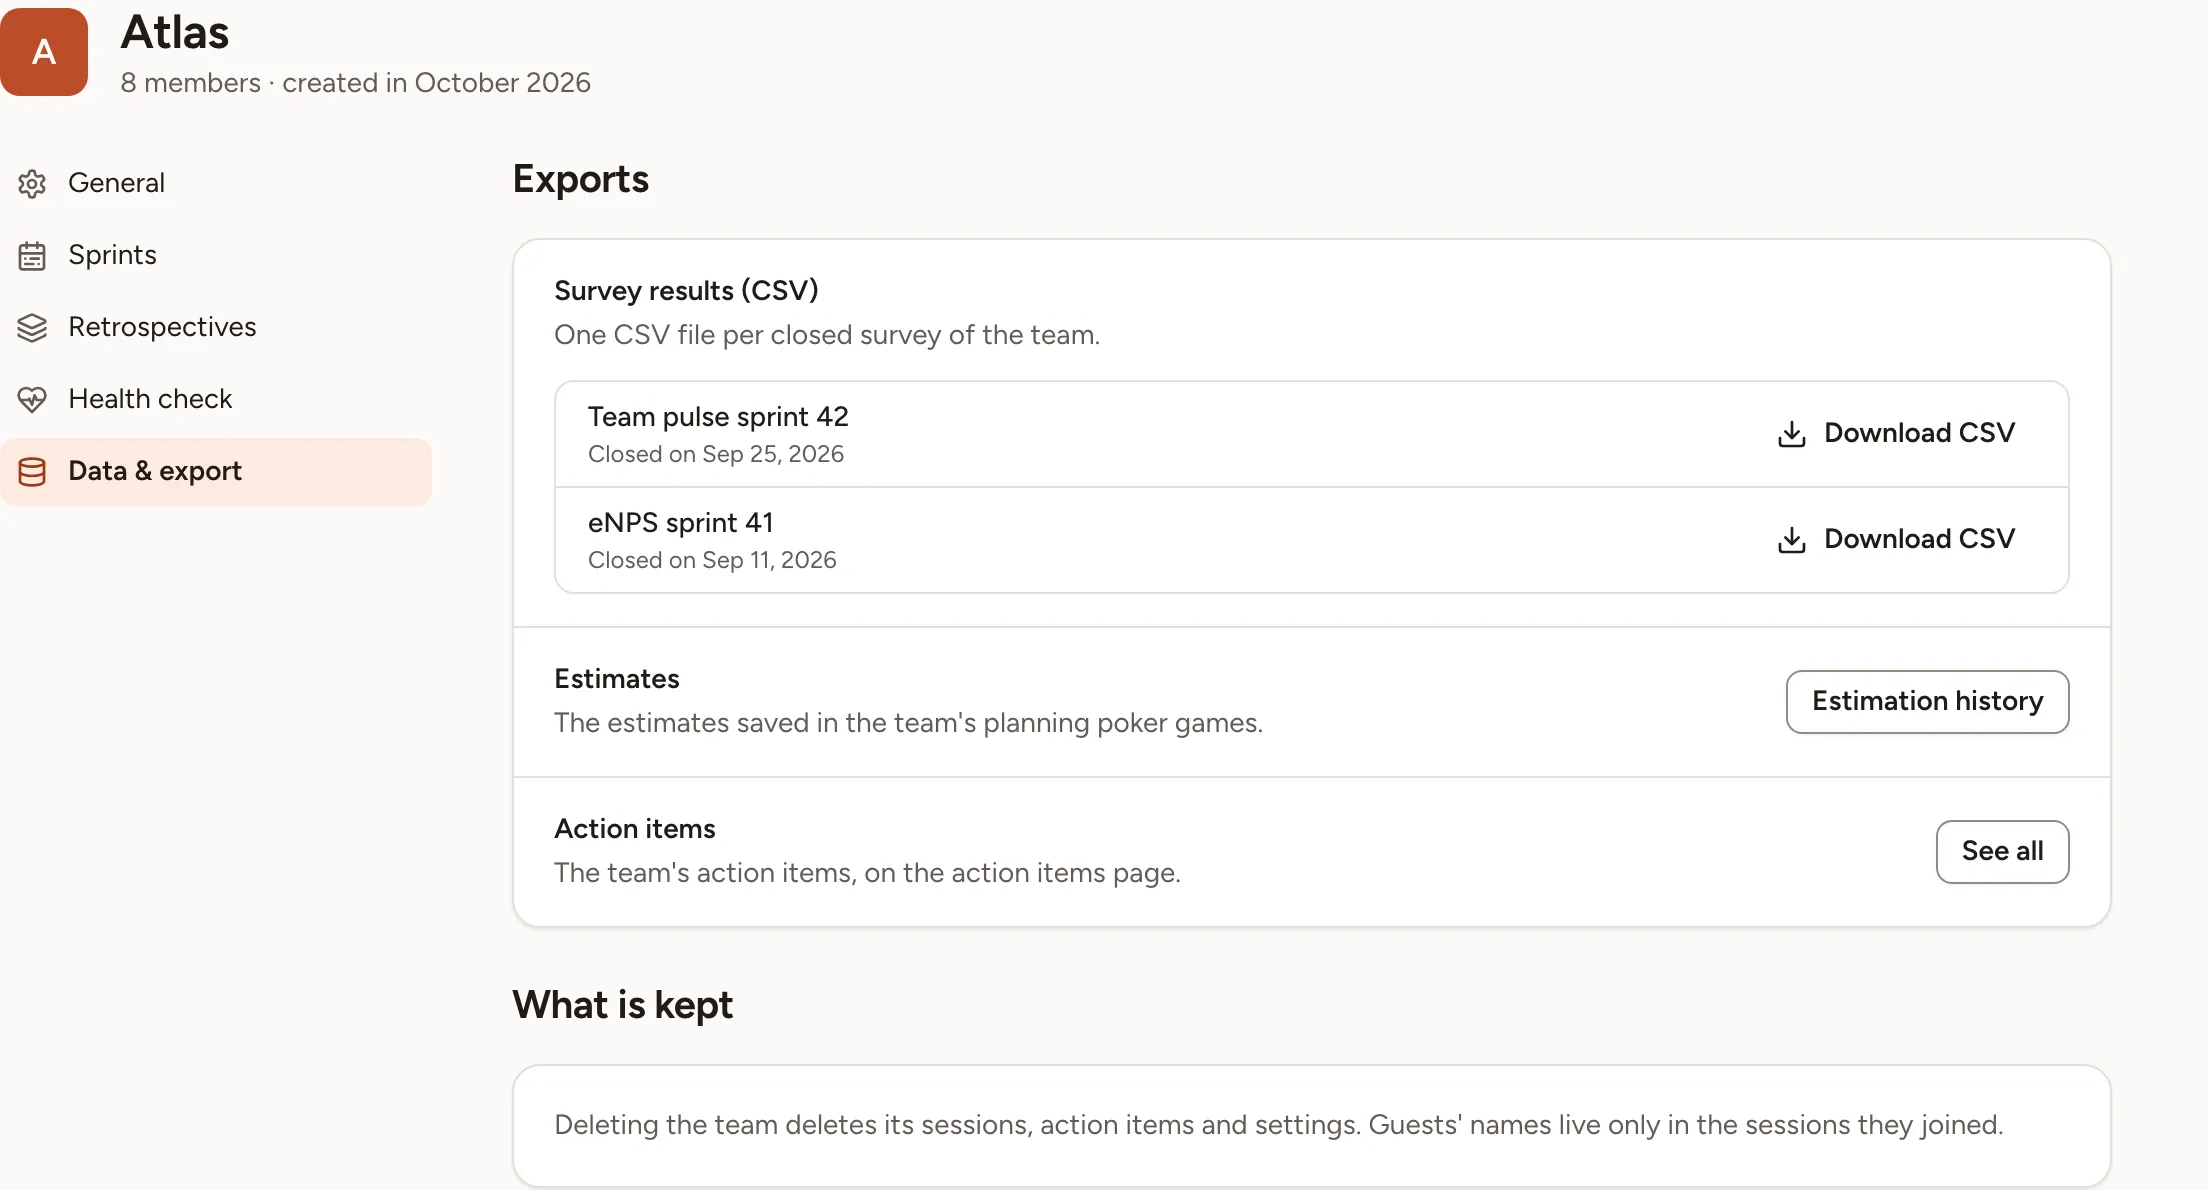Click the Retrospectives layers icon
This screenshot has height=1190, width=2208.
point(32,328)
